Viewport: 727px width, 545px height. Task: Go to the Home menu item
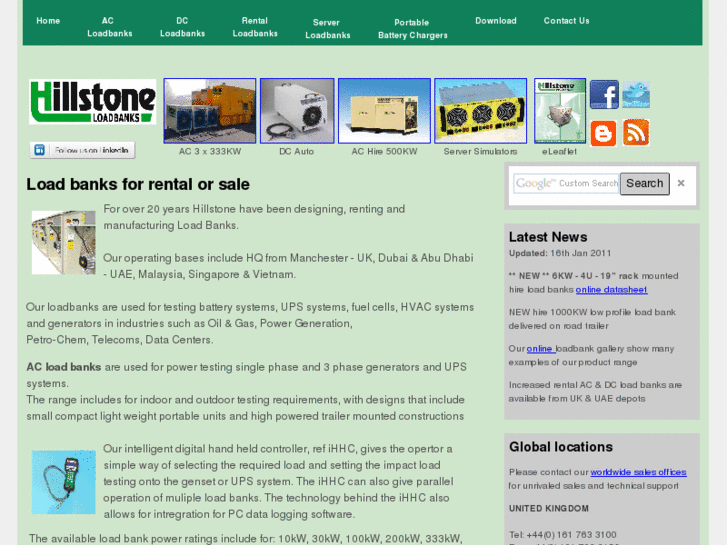coord(48,21)
